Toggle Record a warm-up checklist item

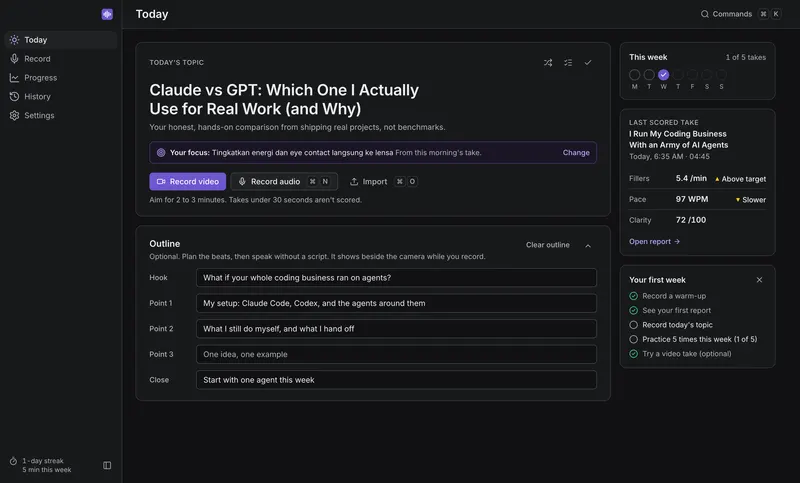pos(668,296)
